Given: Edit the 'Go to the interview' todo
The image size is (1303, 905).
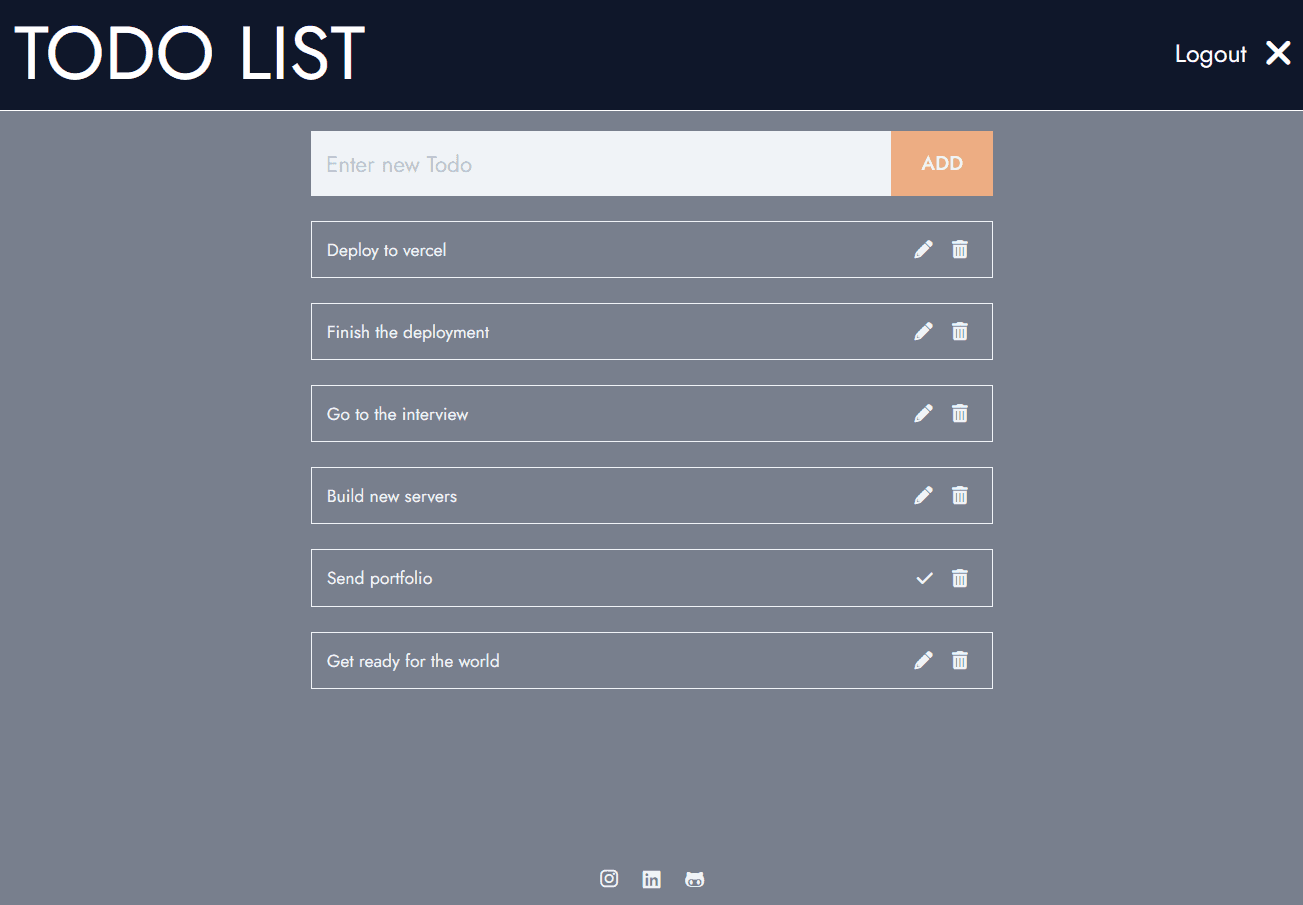Looking at the screenshot, I should click(x=923, y=413).
